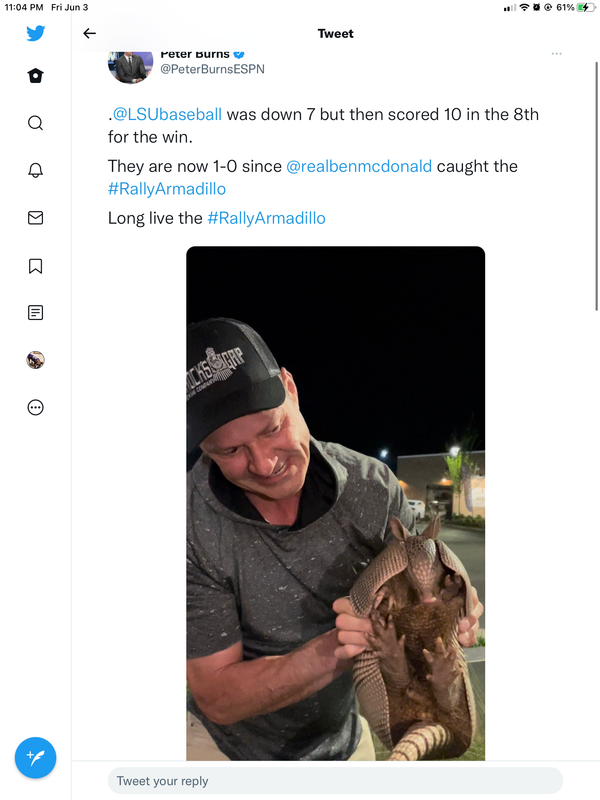Go to the Home timeline
600x800 pixels.
coord(35,76)
